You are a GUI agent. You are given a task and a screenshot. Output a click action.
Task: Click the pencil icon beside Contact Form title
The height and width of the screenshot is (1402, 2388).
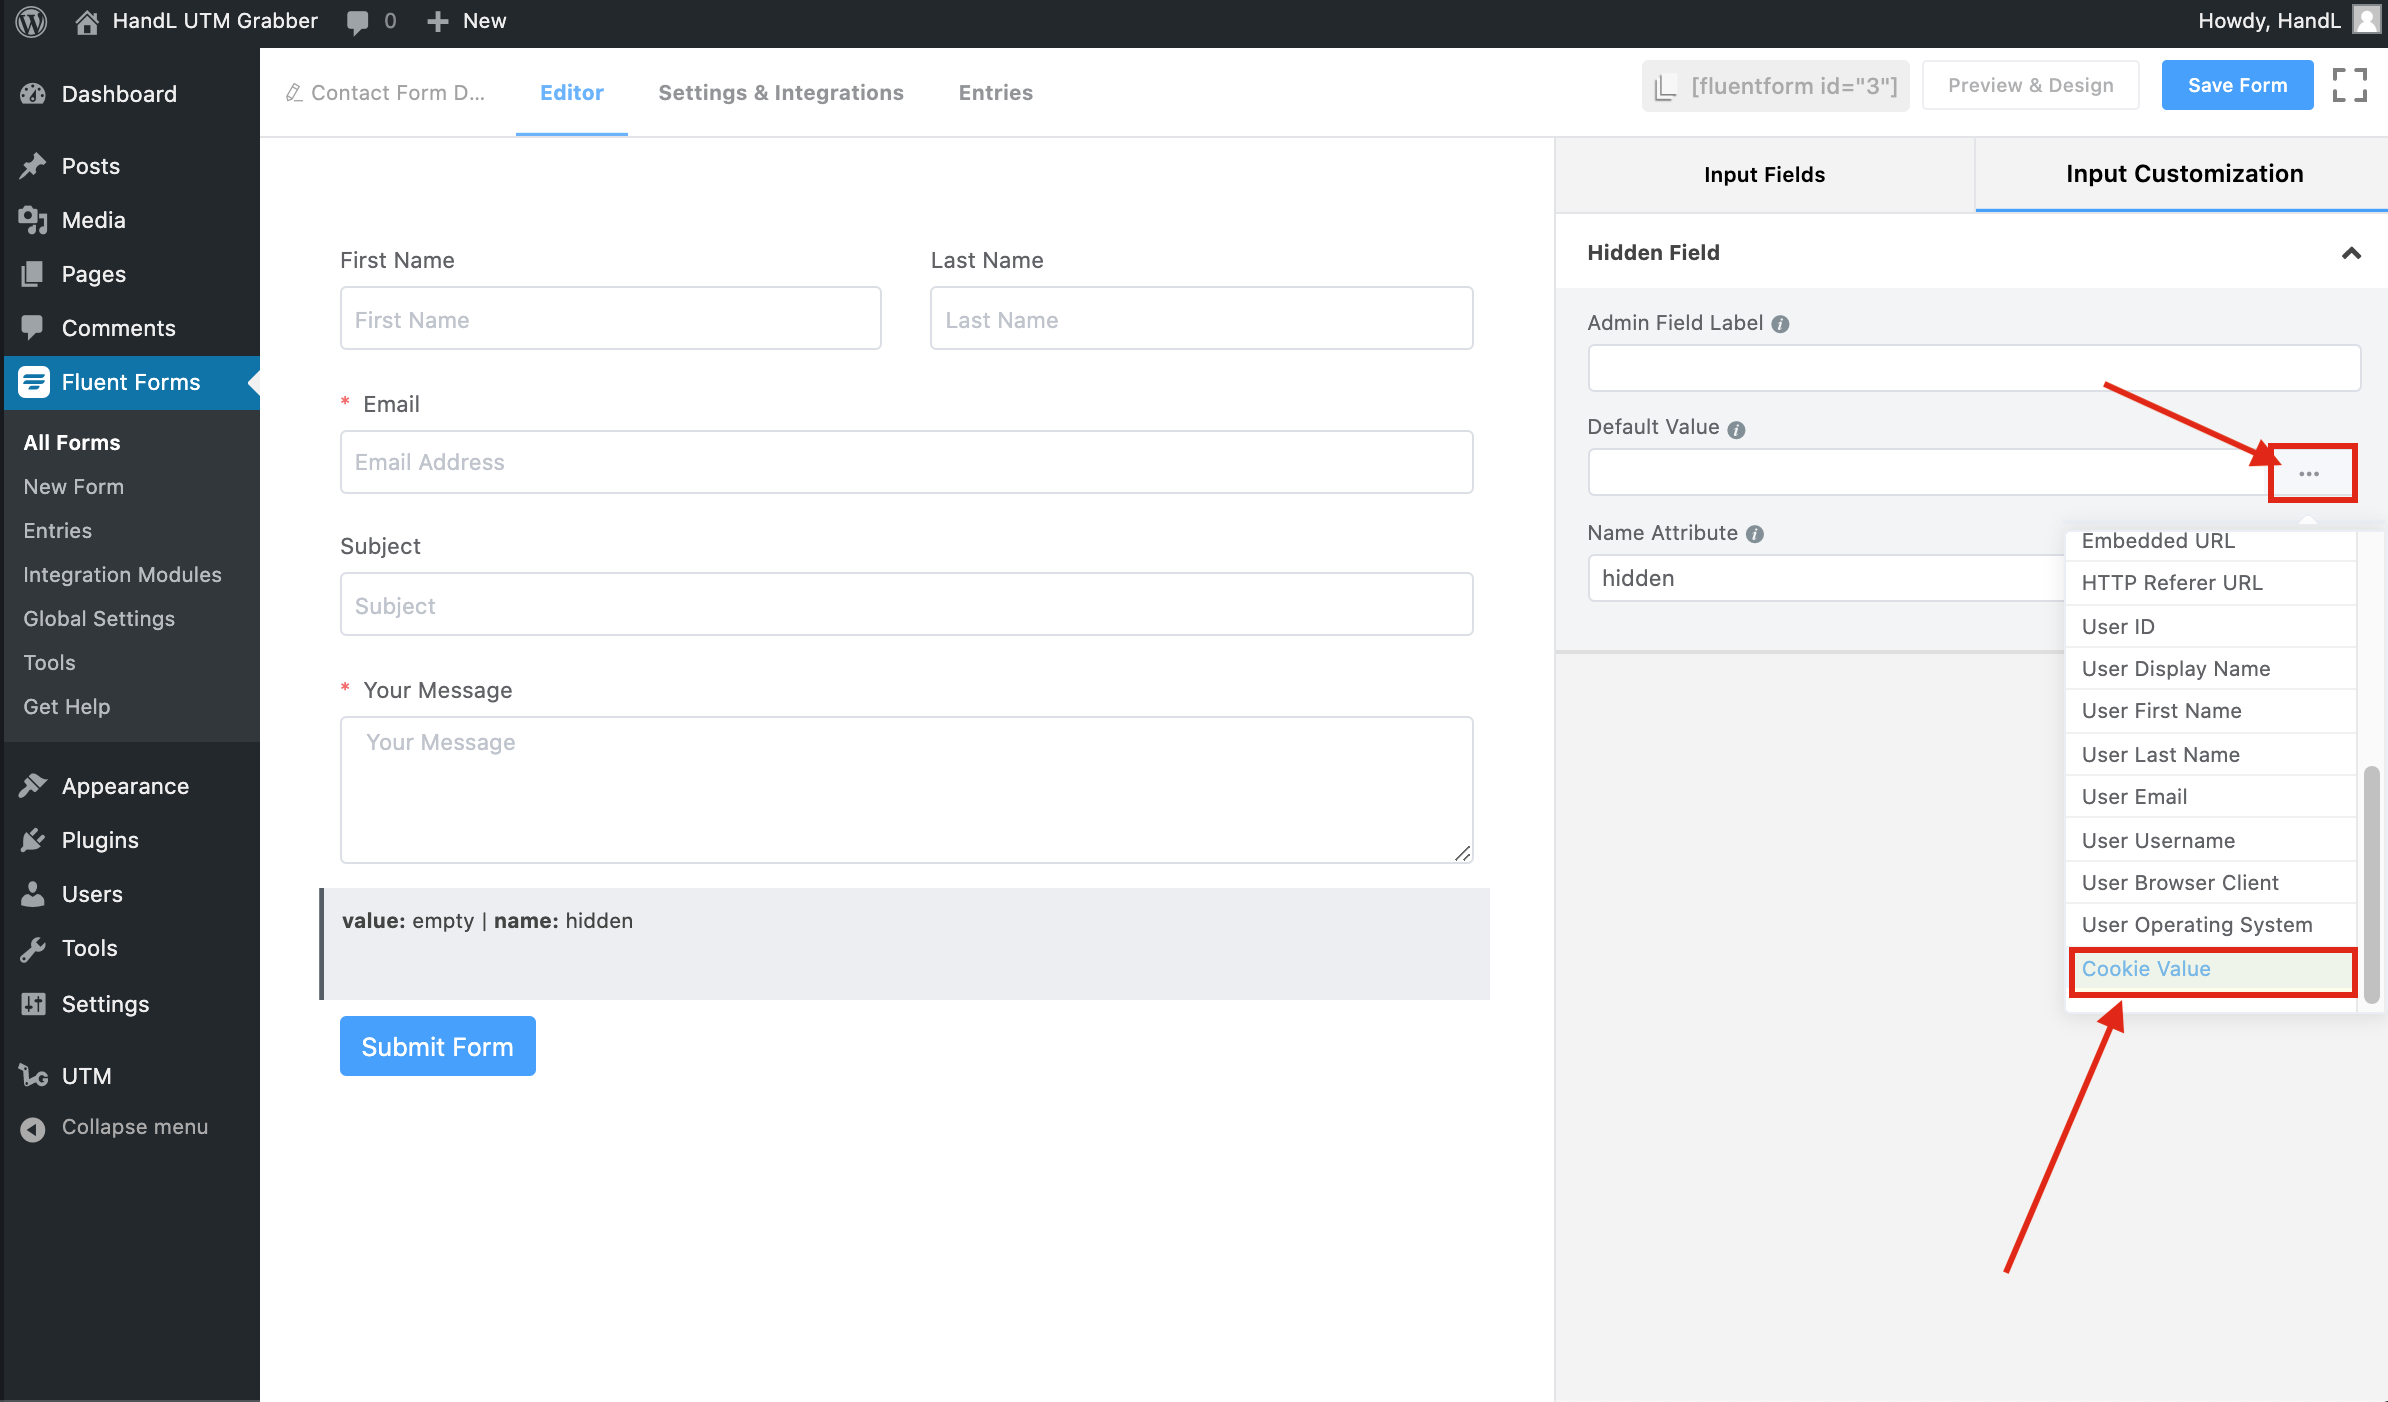click(x=294, y=93)
